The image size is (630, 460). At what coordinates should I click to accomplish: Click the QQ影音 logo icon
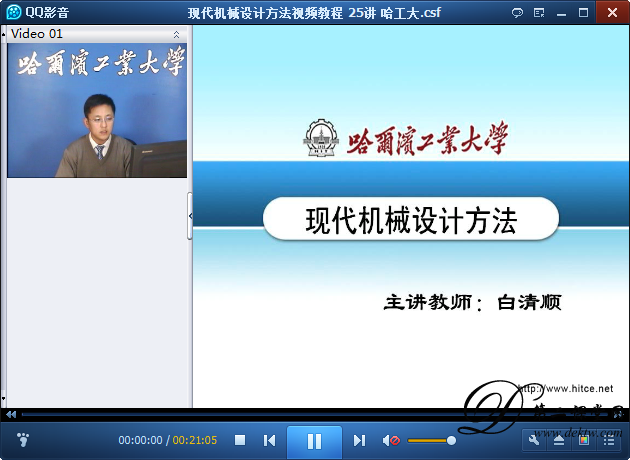click(14, 12)
